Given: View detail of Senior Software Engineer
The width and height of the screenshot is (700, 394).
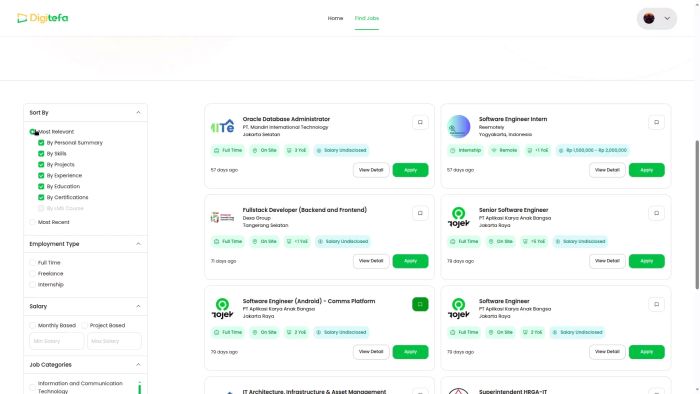Looking at the screenshot, I should [x=607, y=261].
